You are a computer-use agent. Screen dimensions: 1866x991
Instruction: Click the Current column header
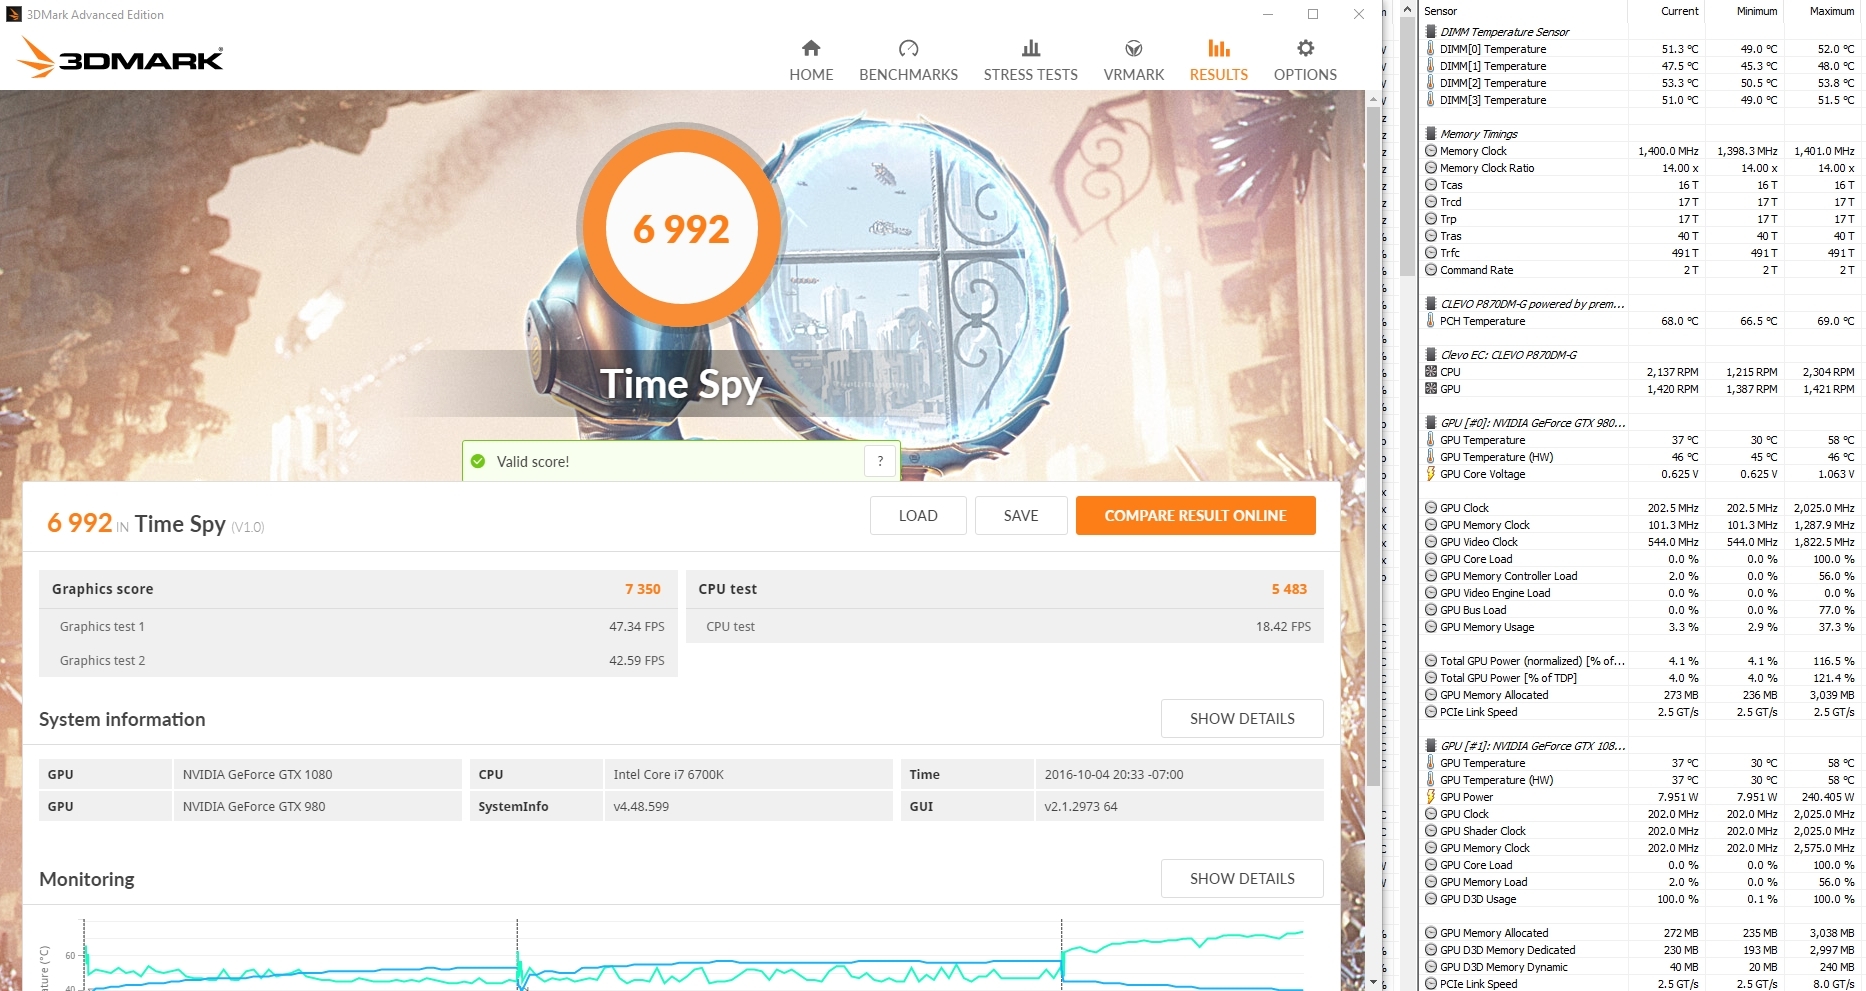click(1667, 11)
